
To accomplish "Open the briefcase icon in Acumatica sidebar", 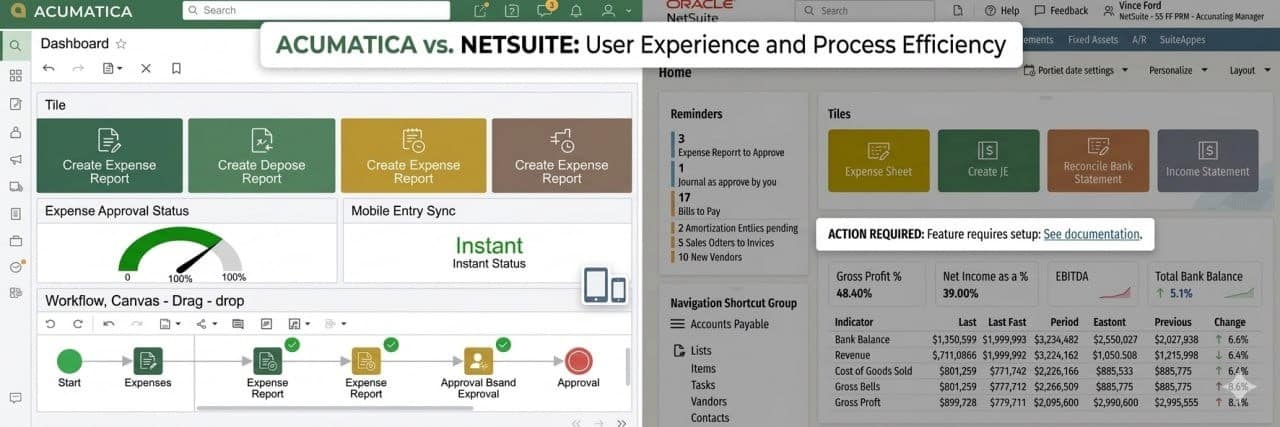I will pos(15,240).
